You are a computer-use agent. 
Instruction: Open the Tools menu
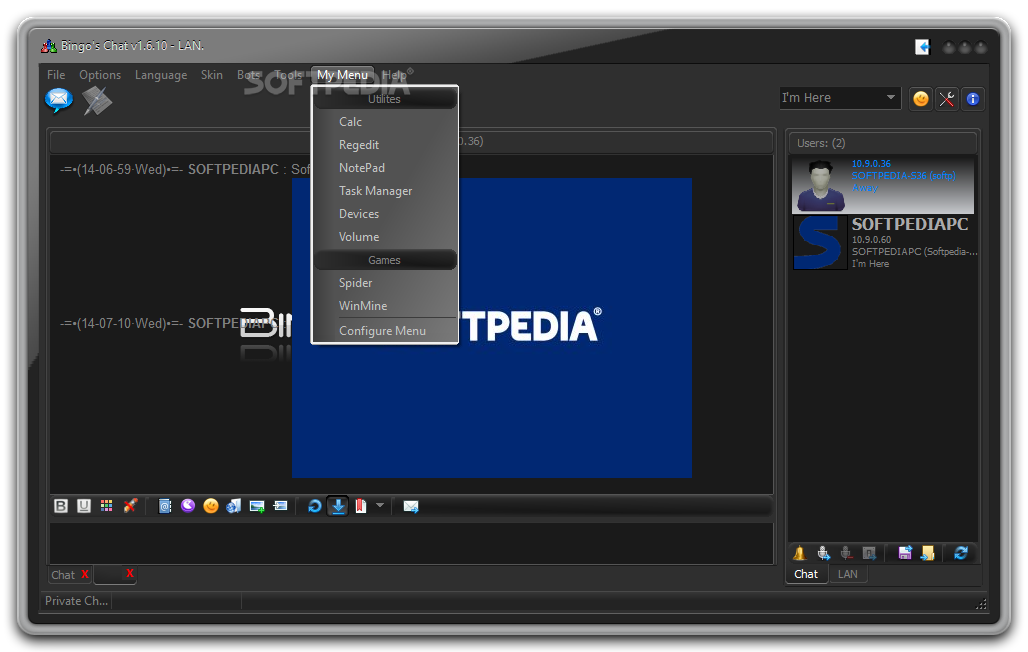pos(288,75)
